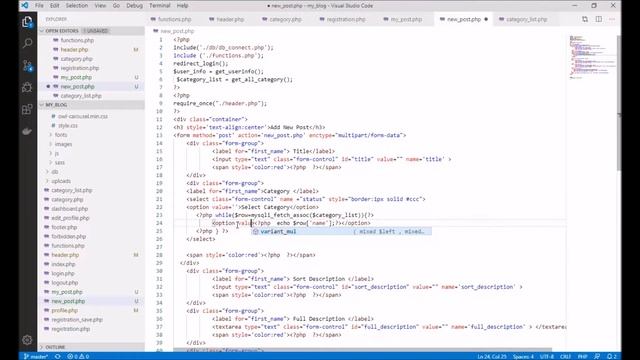Screen dimensions: 640x360
Task: Open the Source Control view
Action: [27, 65]
